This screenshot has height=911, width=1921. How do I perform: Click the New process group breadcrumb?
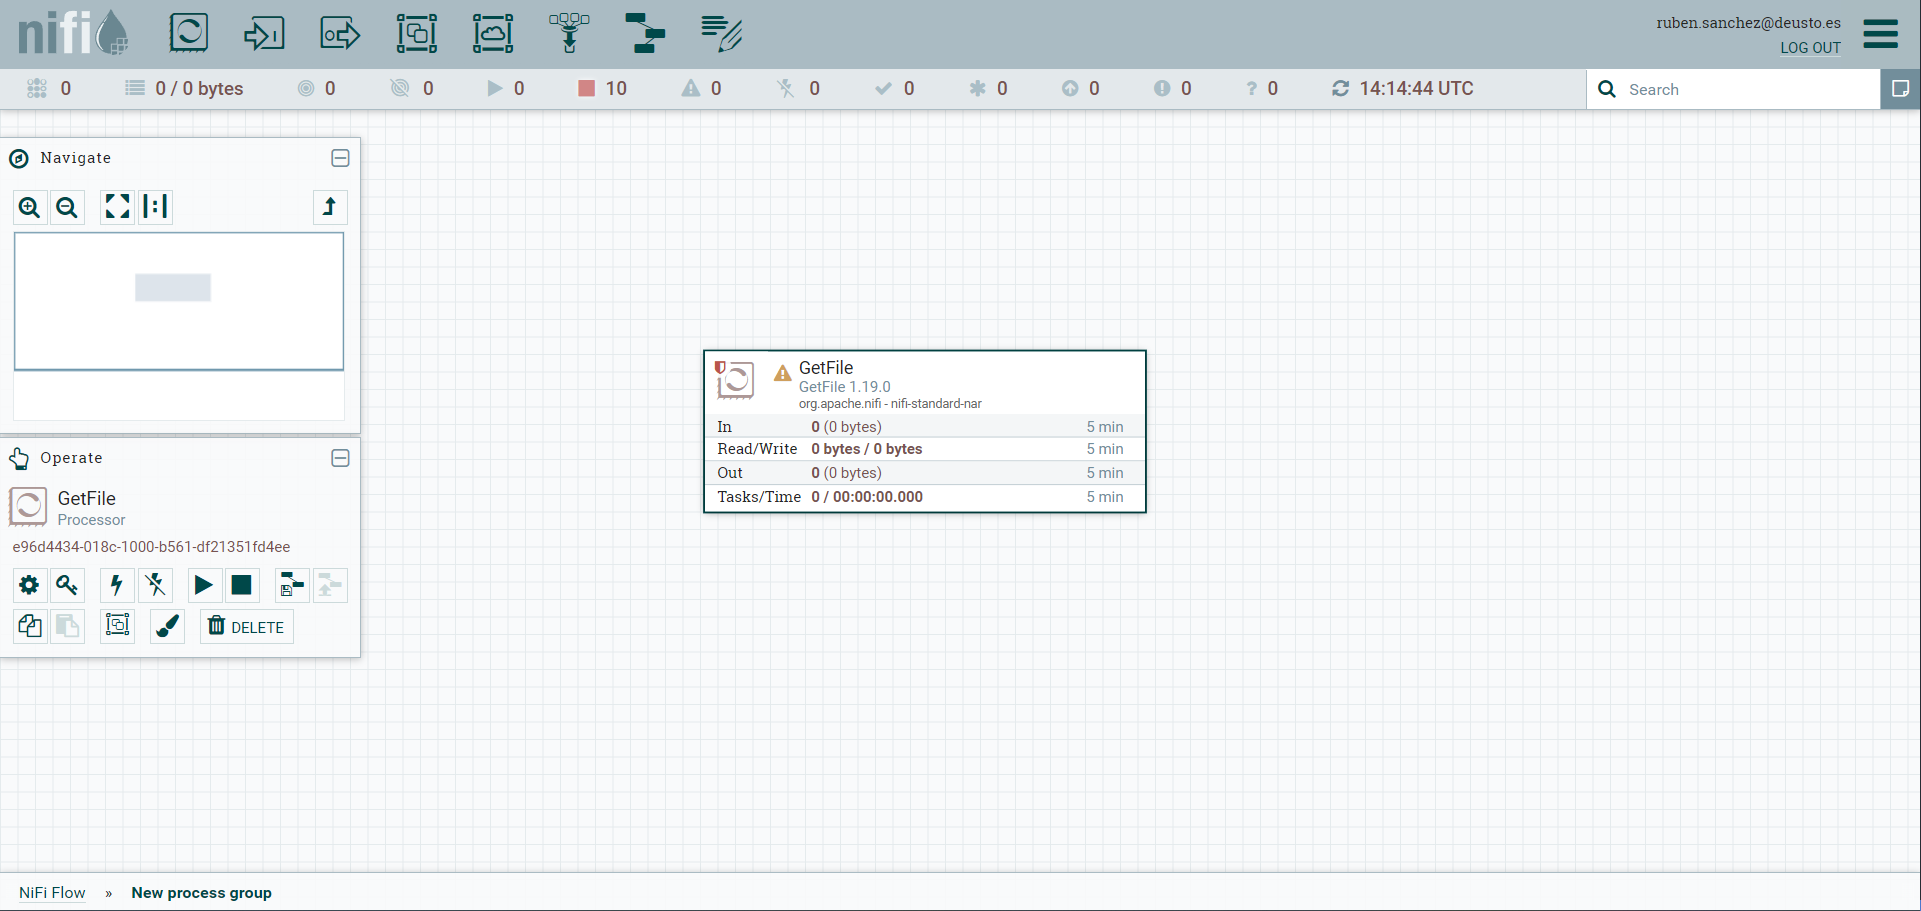[201, 893]
